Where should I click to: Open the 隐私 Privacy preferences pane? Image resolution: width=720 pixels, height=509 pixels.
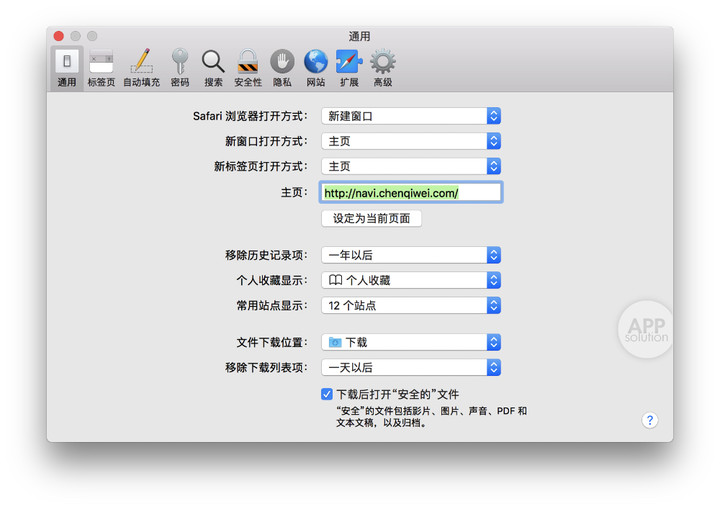click(x=282, y=68)
